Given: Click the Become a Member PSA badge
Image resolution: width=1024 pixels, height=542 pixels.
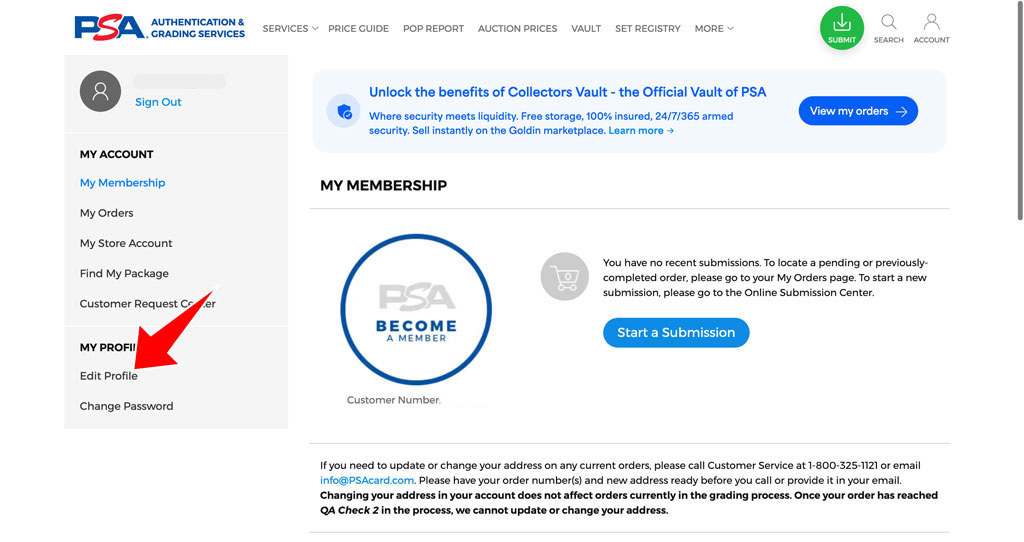Looking at the screenshot, I should [416, 310].
